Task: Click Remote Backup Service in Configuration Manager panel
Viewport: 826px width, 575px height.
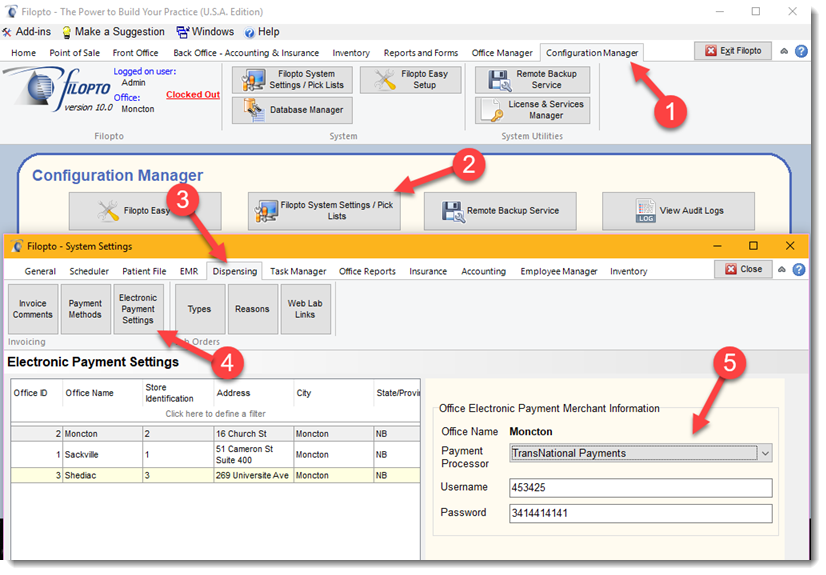Action: [x=500, y=211]
